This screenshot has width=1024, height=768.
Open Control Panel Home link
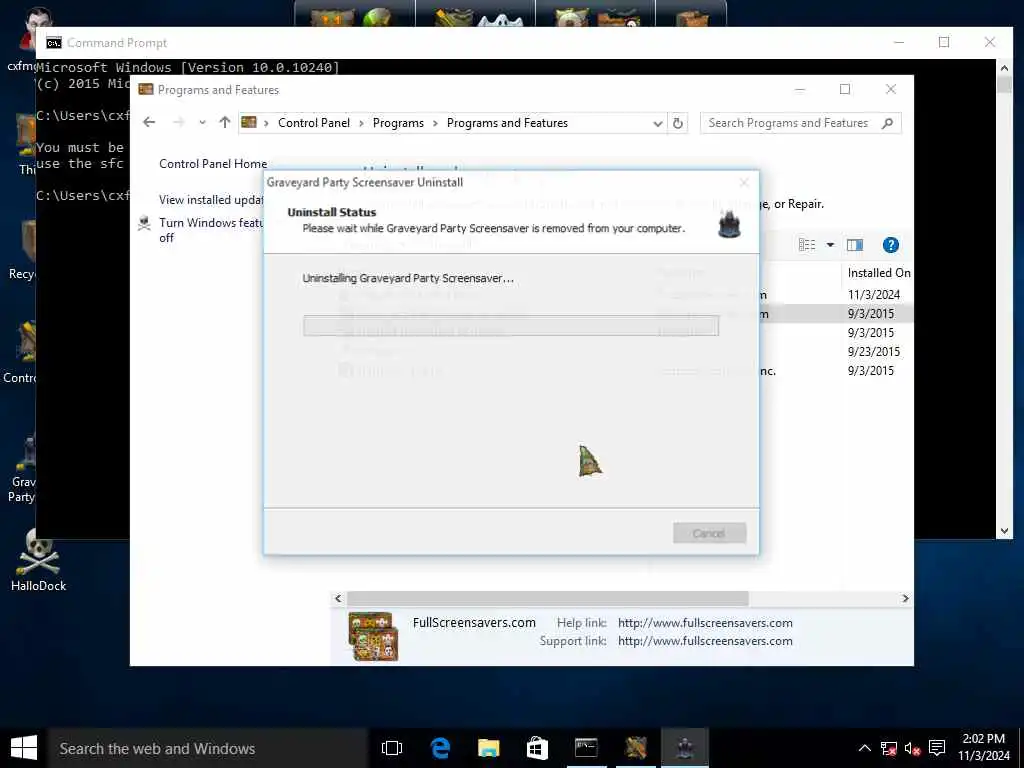pyautogui.click(x=213, y=164)
